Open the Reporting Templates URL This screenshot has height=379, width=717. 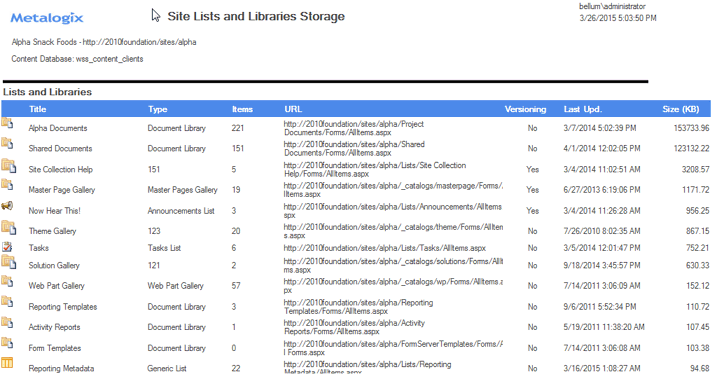(x=358, y=307)
